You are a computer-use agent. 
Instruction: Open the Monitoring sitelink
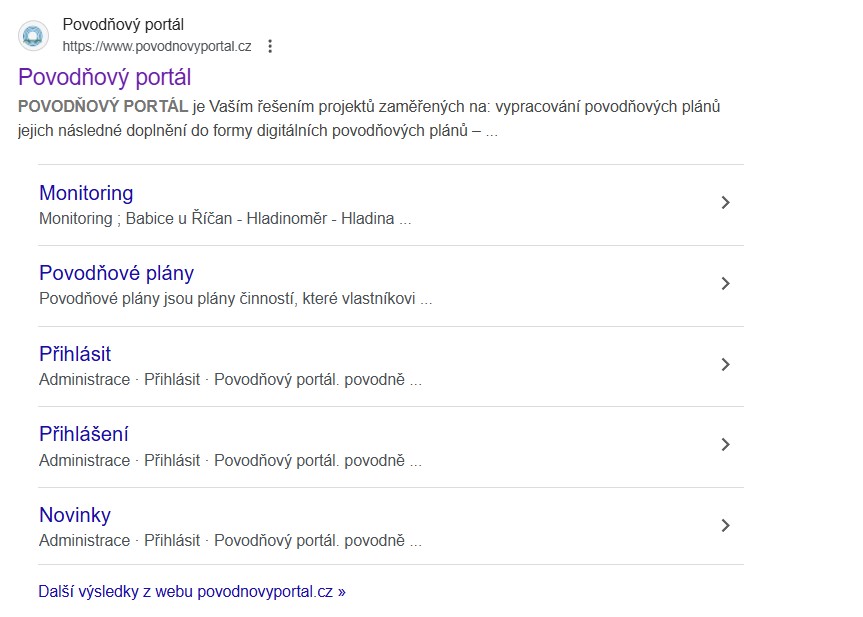tap(86, 193)
